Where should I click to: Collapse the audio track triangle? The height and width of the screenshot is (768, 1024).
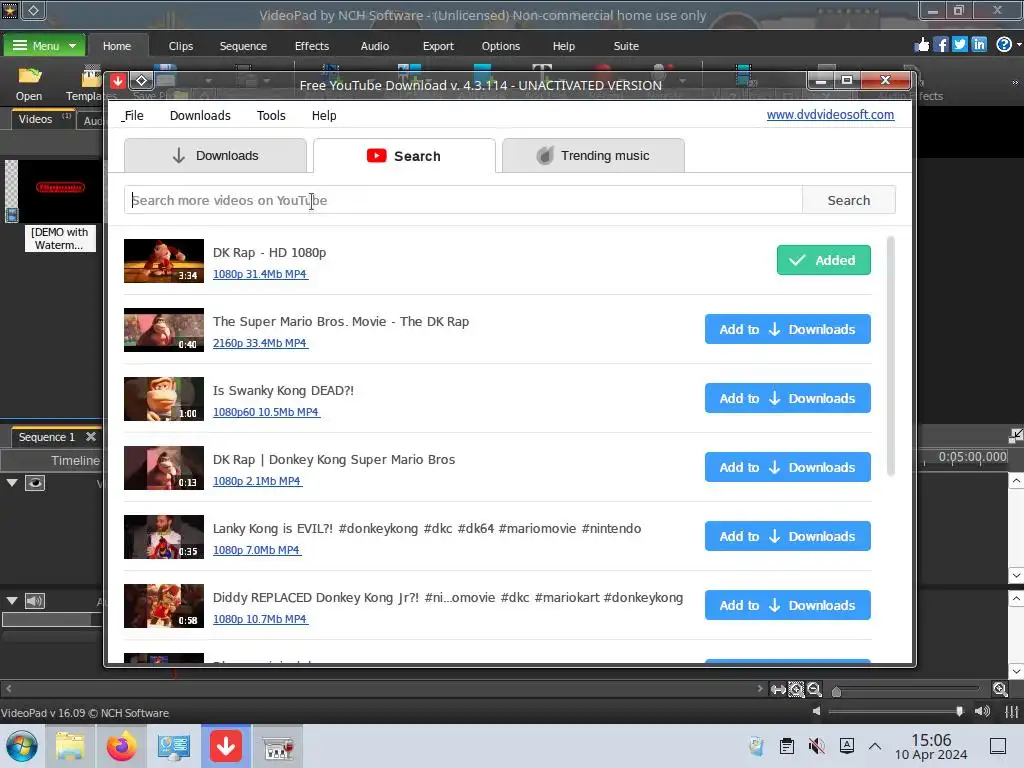(x=12, y=600)
